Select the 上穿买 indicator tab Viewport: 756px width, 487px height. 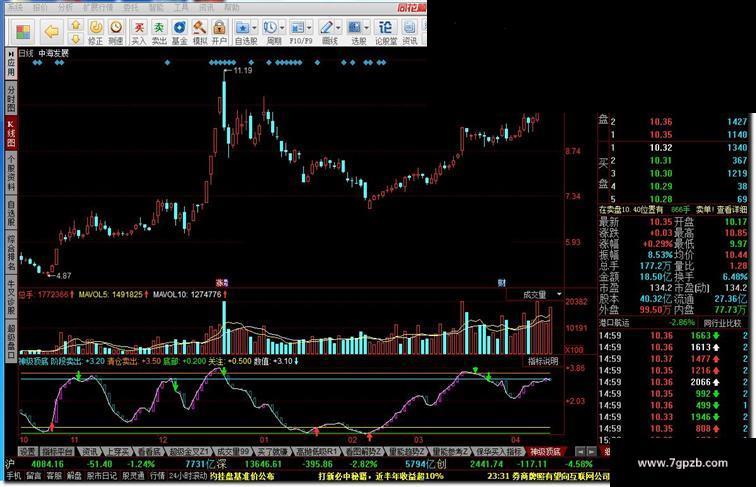(x=118, y=452)
